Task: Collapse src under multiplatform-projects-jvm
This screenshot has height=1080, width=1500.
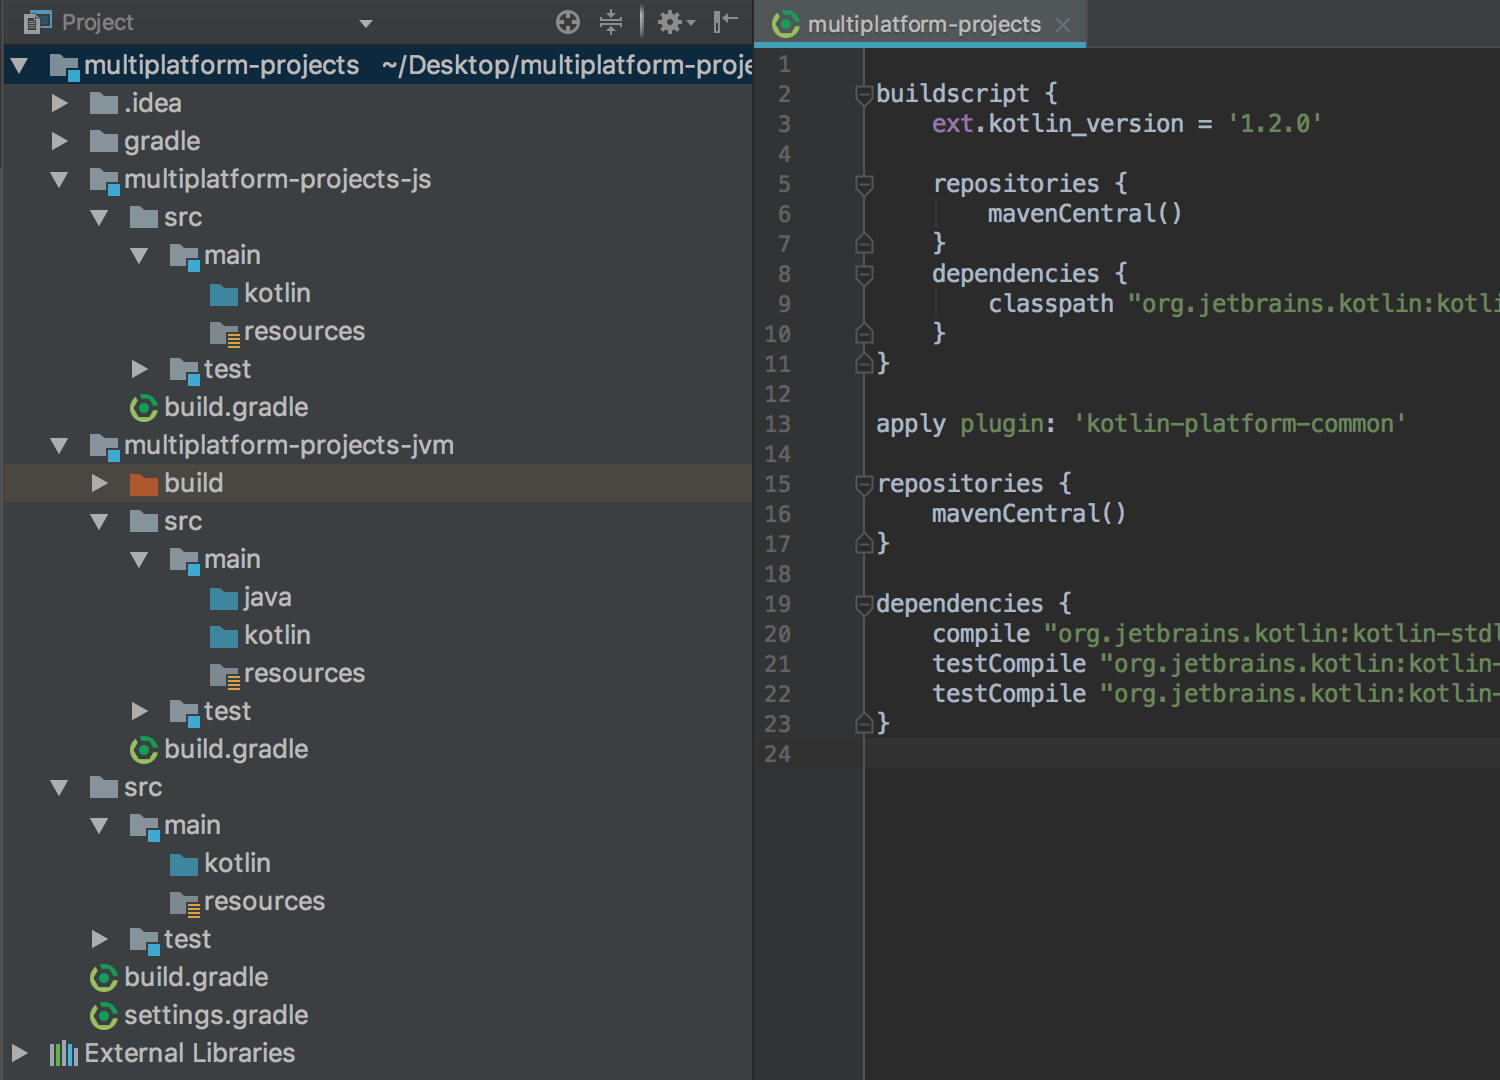Action: click(x=99, y=522)
